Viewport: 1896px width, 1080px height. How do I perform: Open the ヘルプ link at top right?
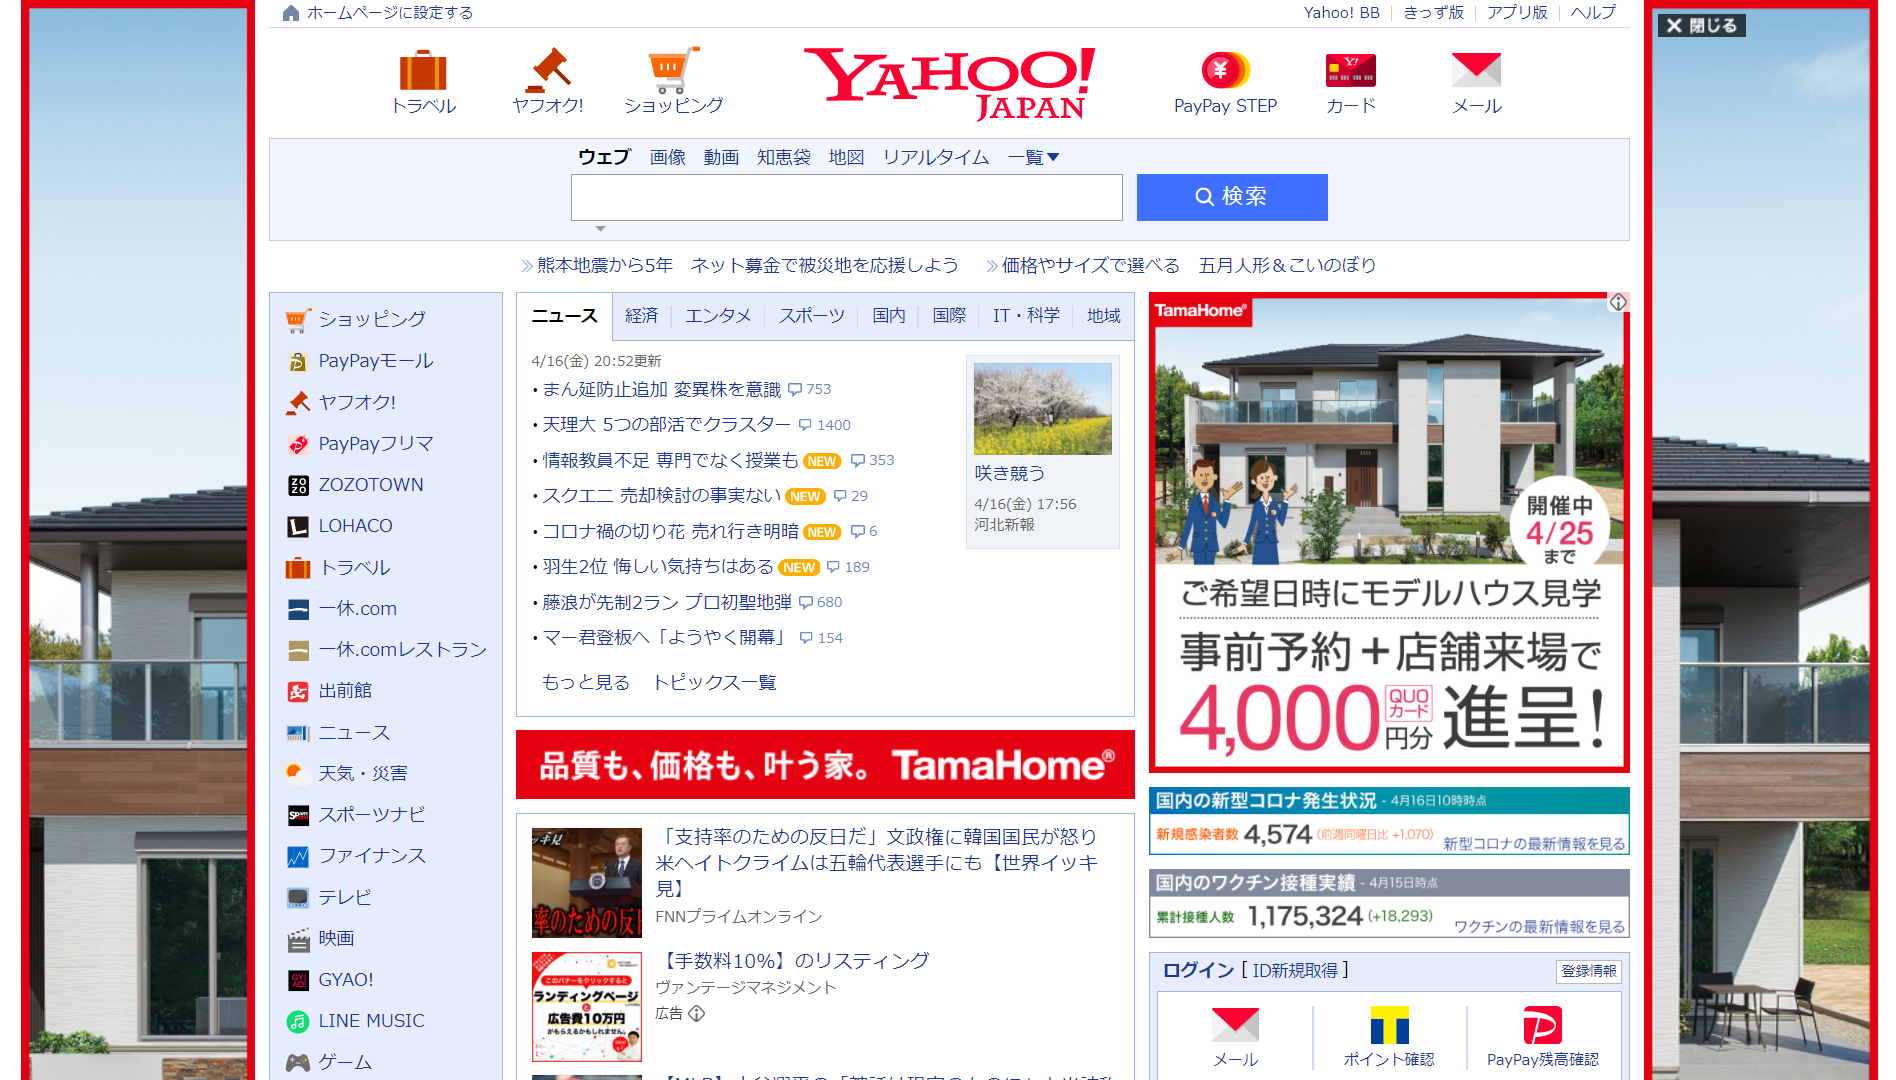[x=1593, y=13]
